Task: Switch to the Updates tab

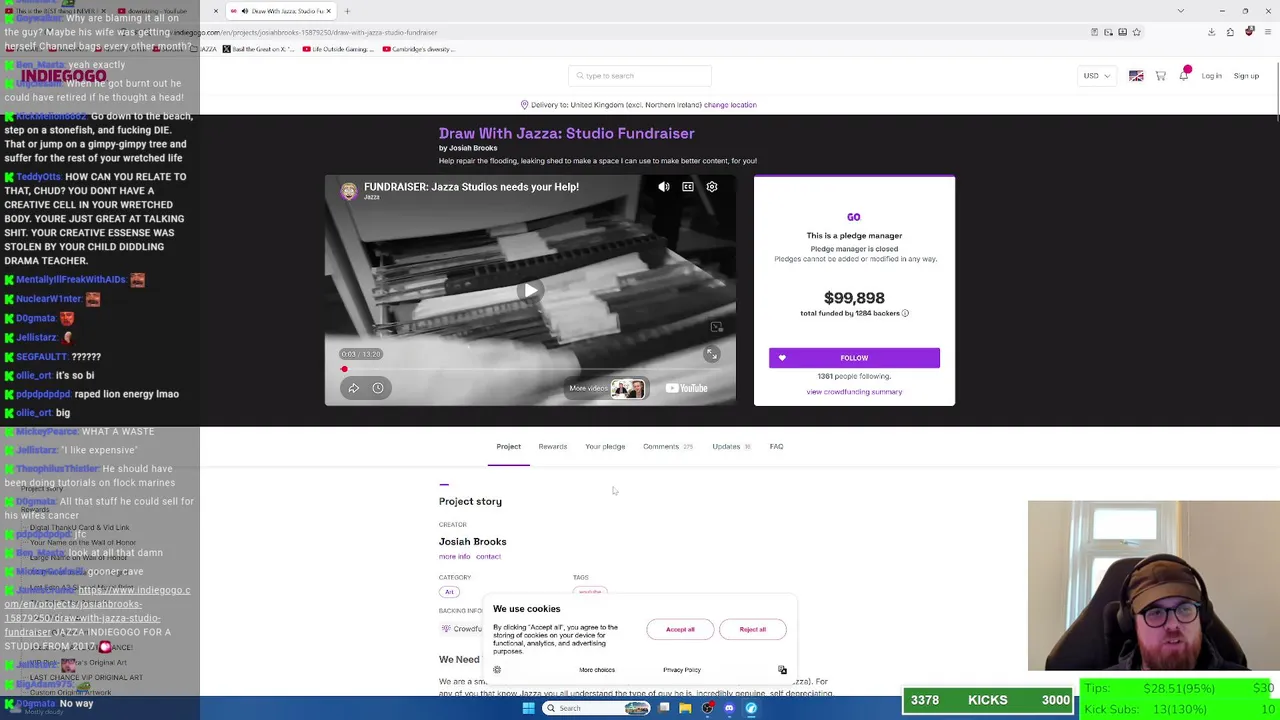Action: pyautogui.click(x=731, y=447)
